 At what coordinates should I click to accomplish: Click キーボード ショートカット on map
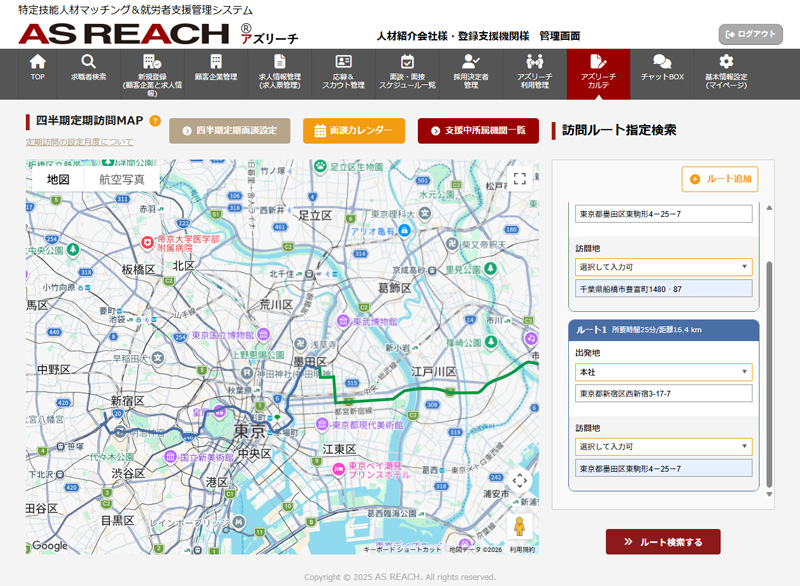point(402,549)
